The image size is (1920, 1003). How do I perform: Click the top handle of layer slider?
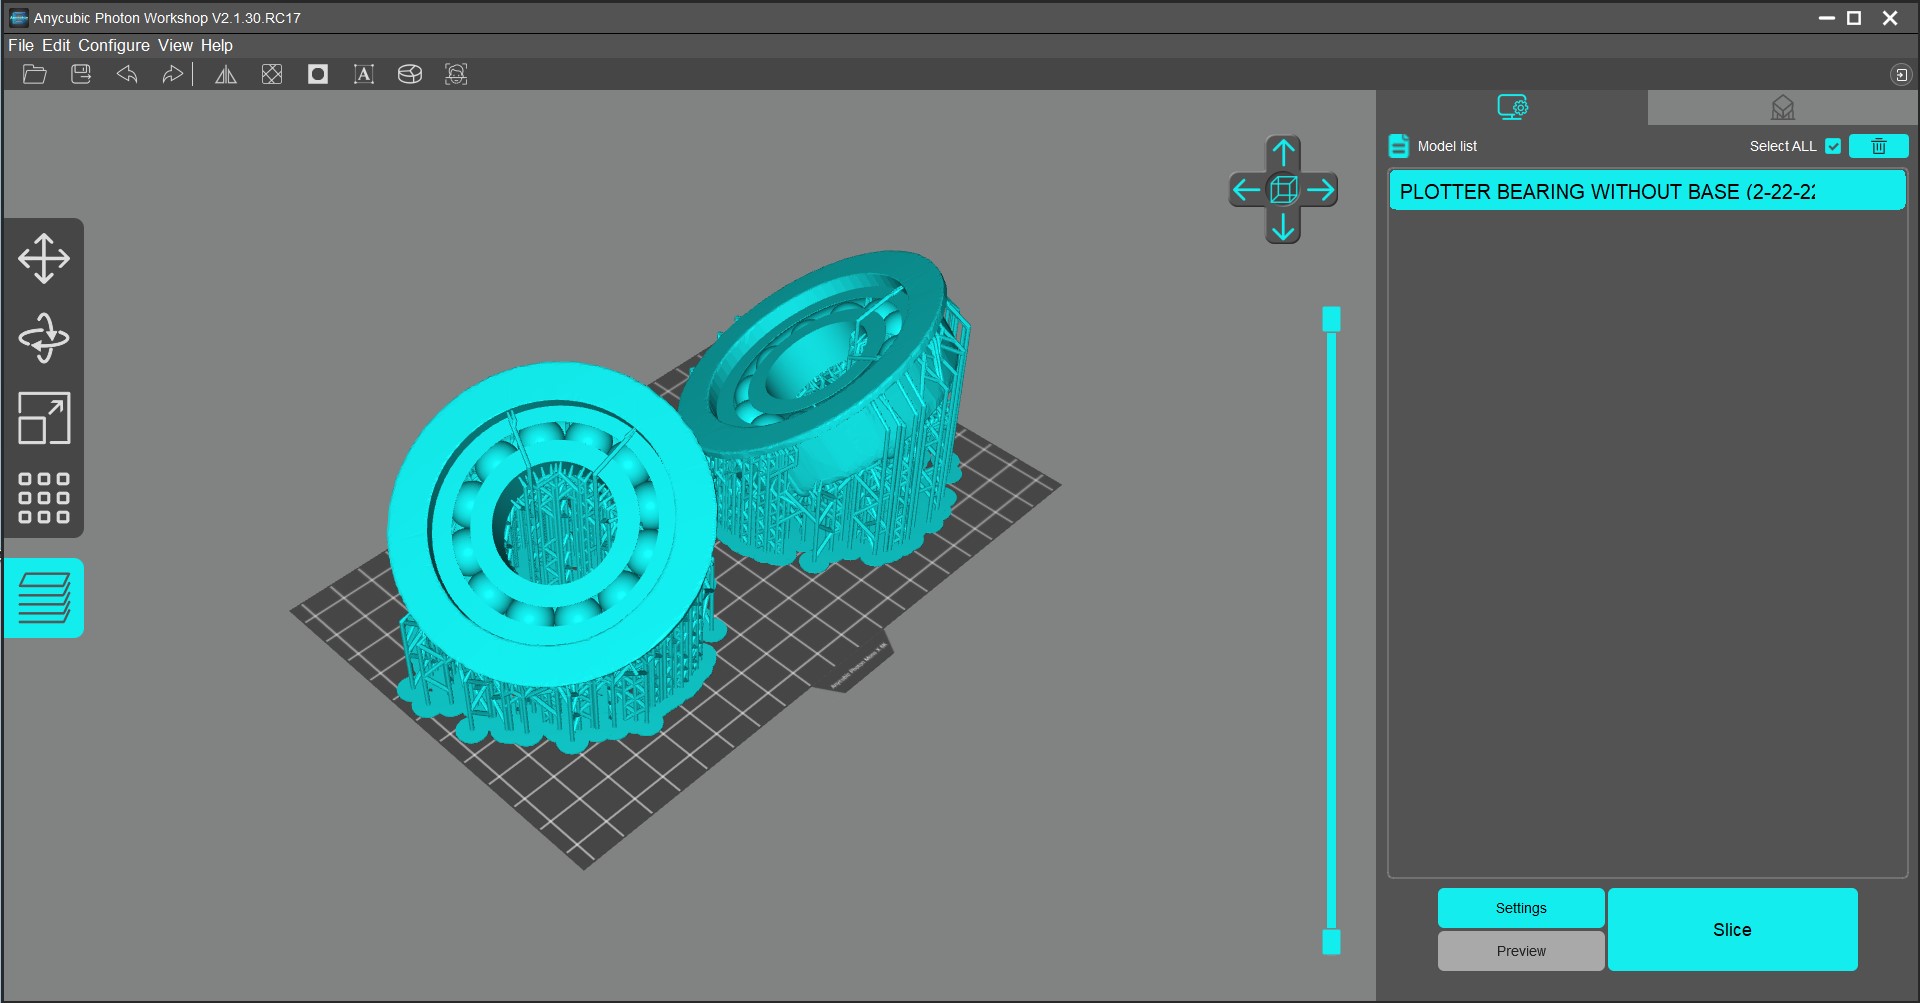coord(1331,319)
